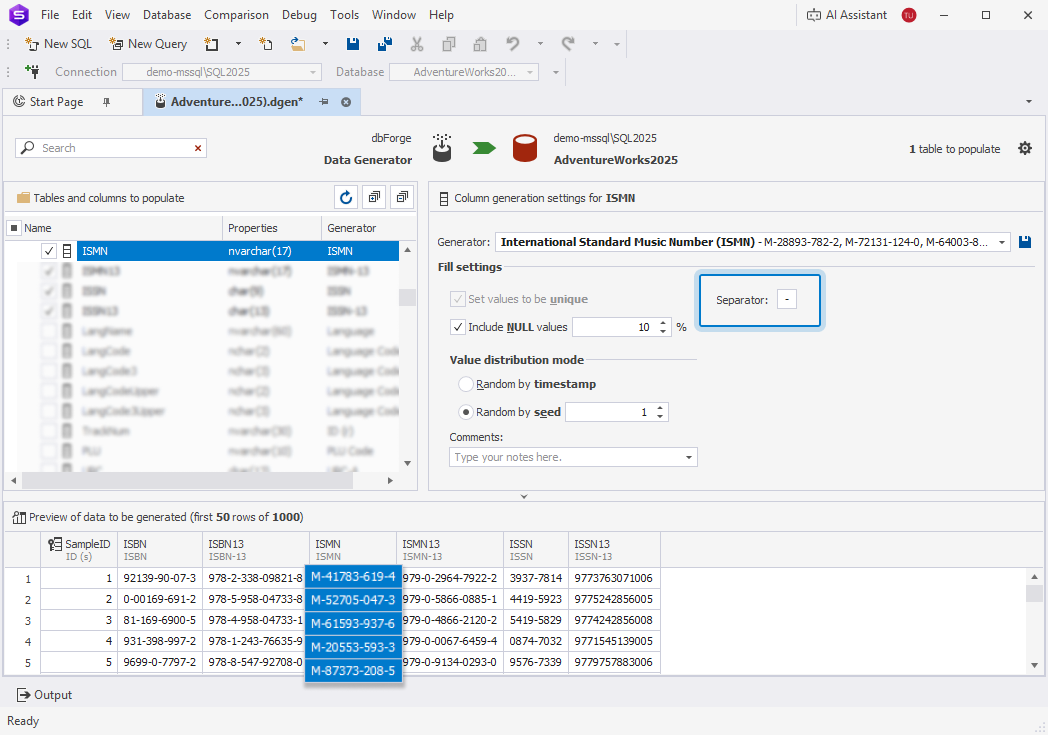Select preview cell 3937-7814
Viewport: 1048px width, 735px height.
536,578
